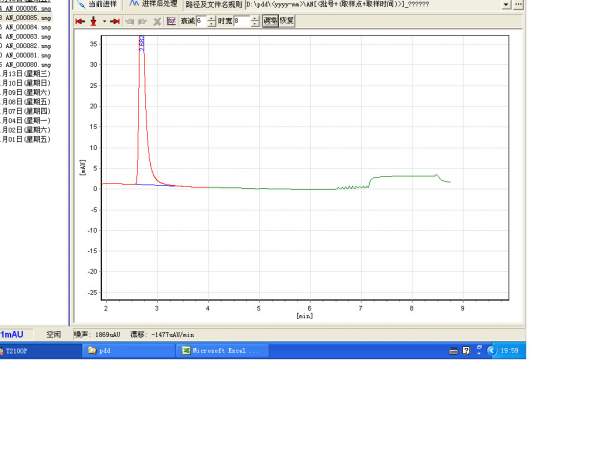Image resolution: width=600 pixels, height=450 pixels.
Task: Open the 13日(星期三) date folder
Action: point(26,73)
